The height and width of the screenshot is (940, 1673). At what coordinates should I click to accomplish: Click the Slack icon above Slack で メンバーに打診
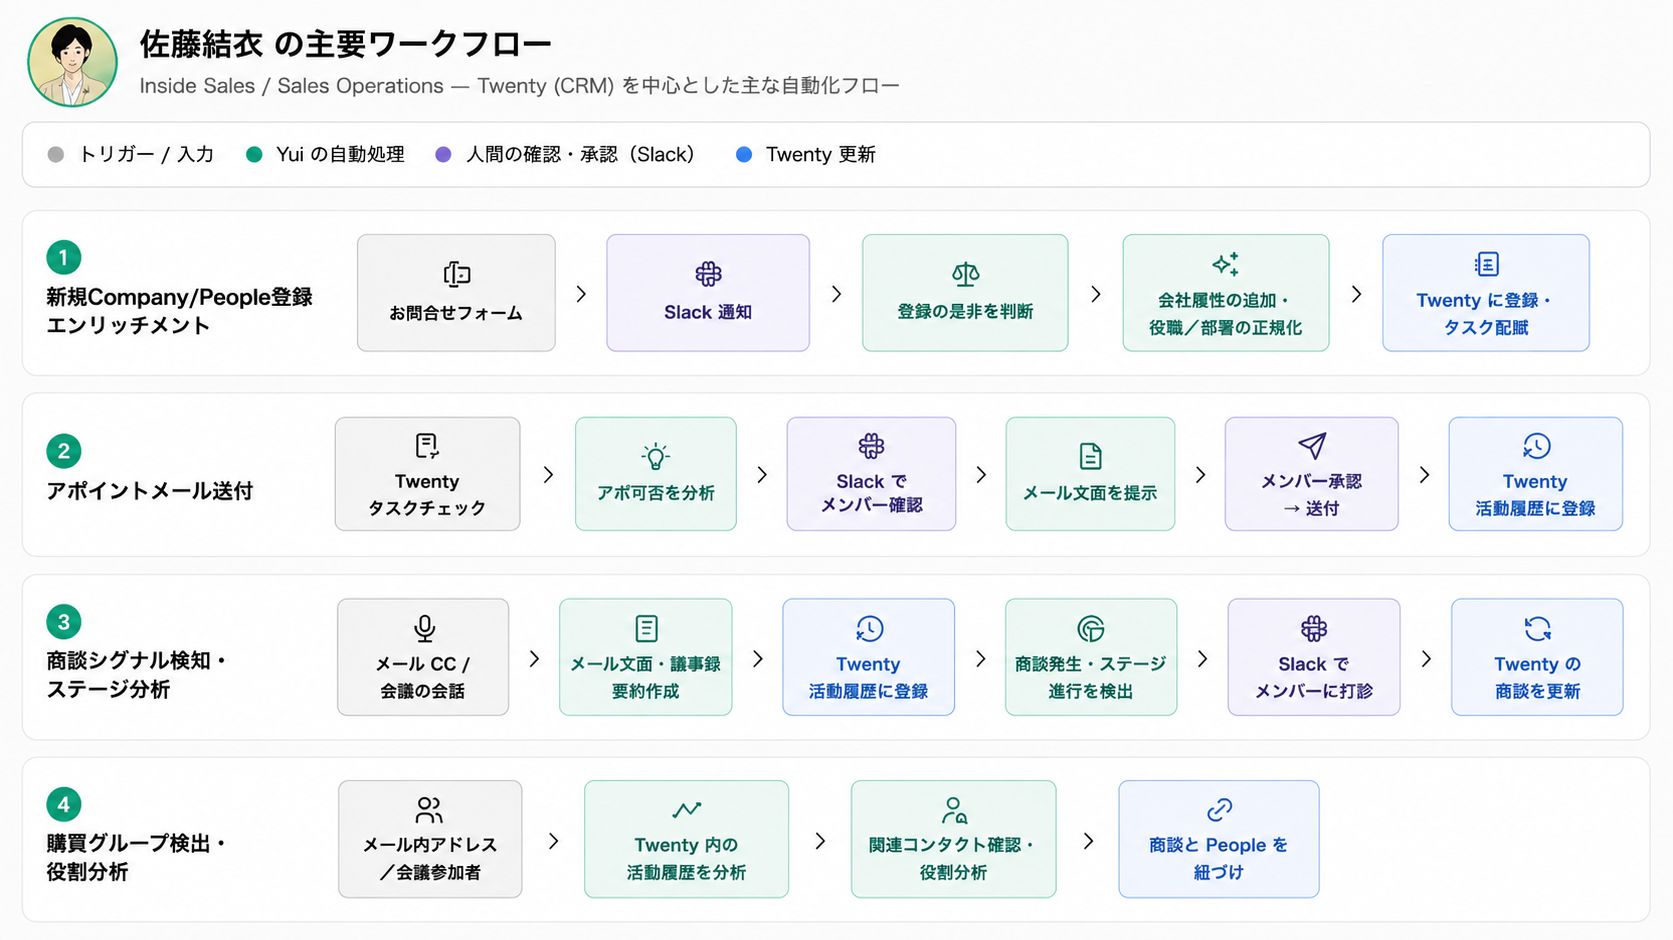click(1314, 628)
